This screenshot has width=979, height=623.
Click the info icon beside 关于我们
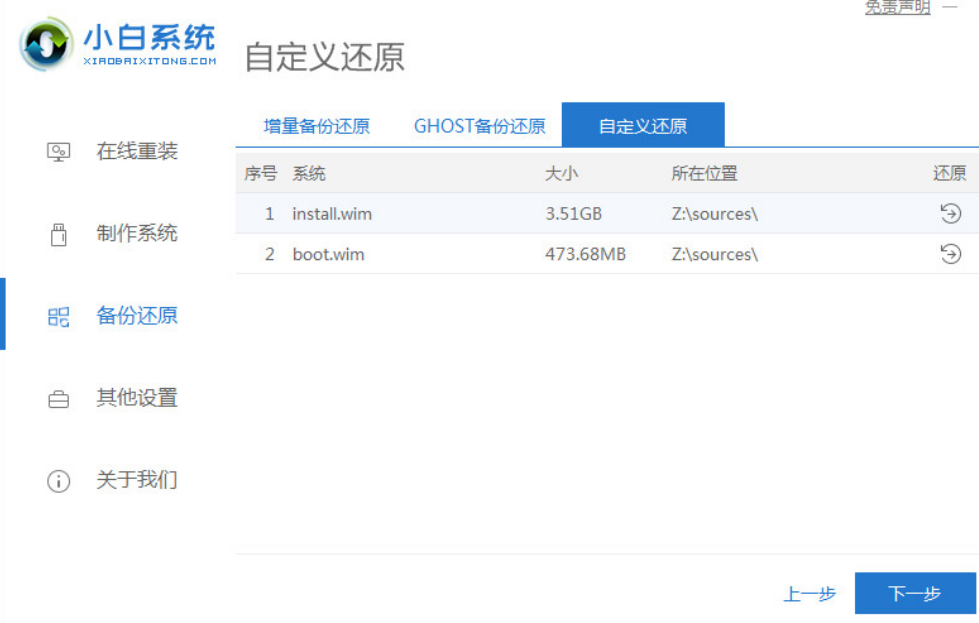[59, 481]
